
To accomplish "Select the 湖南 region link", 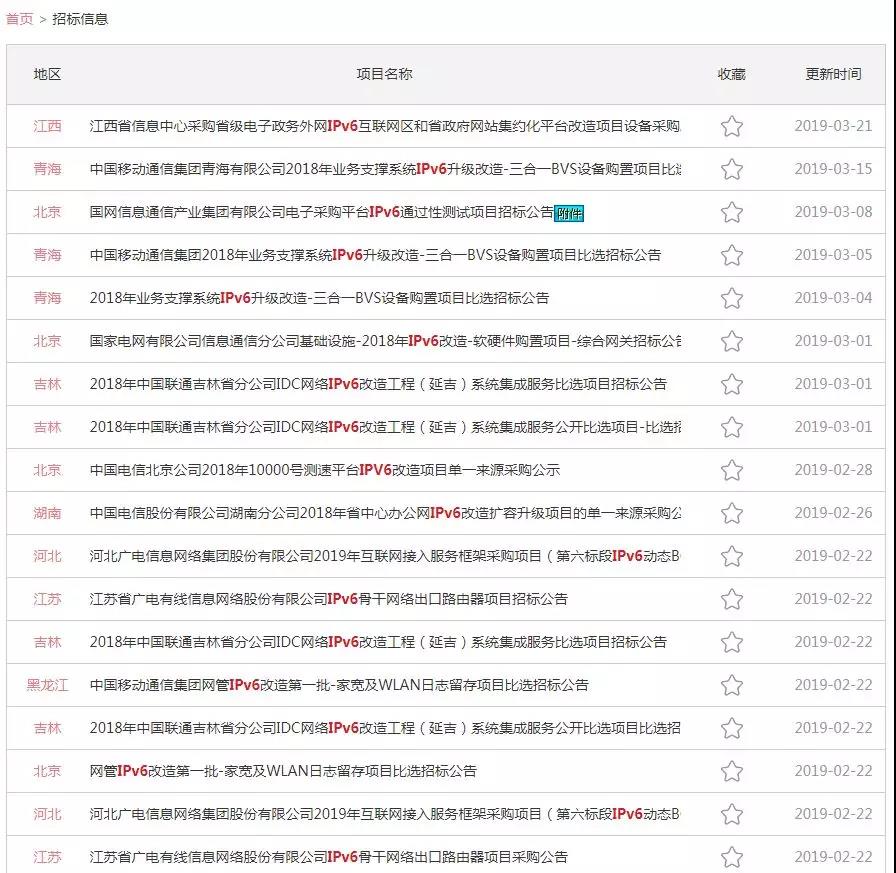I will pyautogui.click(x=47, y=513).
